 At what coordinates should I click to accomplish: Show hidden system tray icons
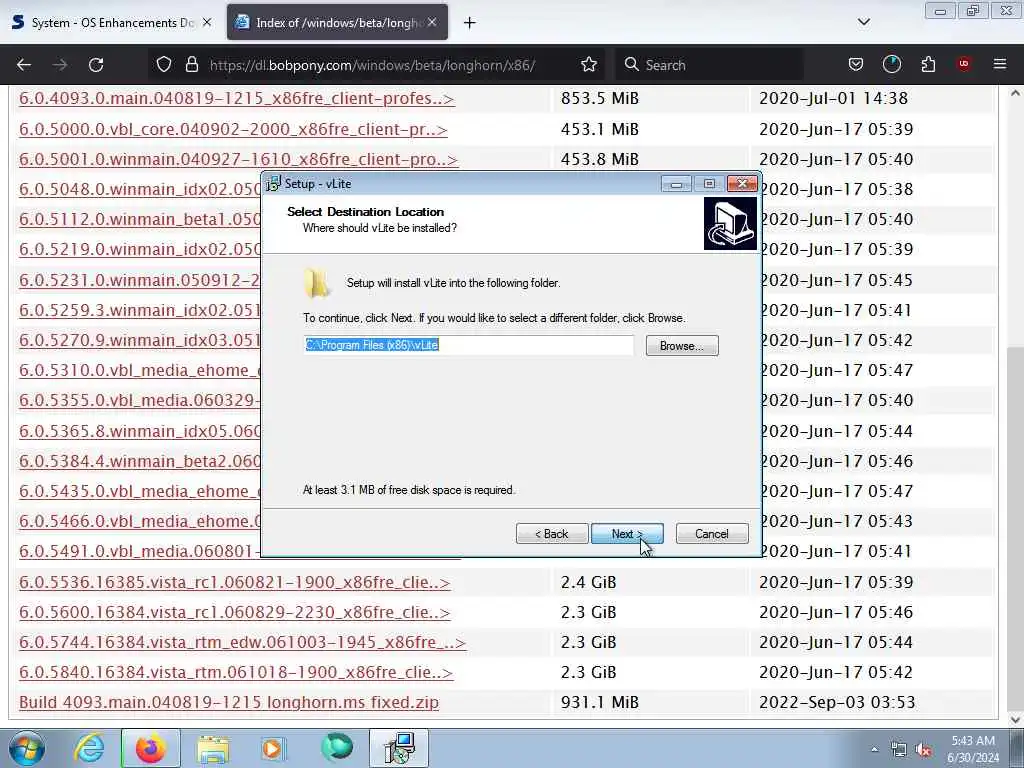[x=874, y=750]
